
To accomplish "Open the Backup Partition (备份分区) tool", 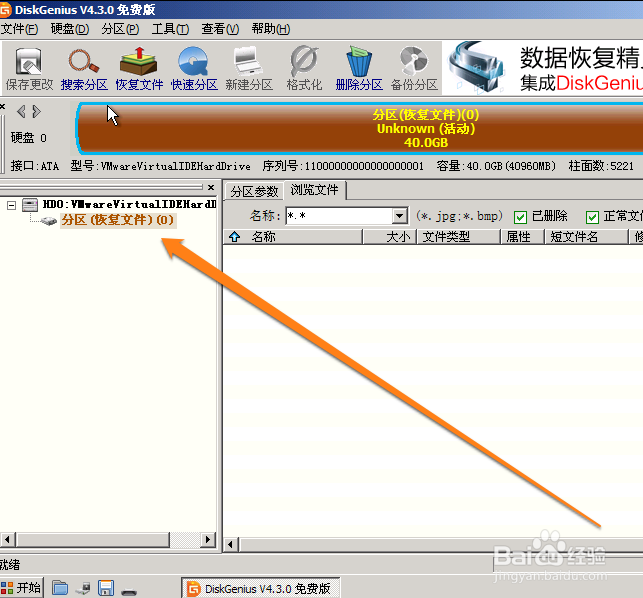I will click(x=414, y=68).
